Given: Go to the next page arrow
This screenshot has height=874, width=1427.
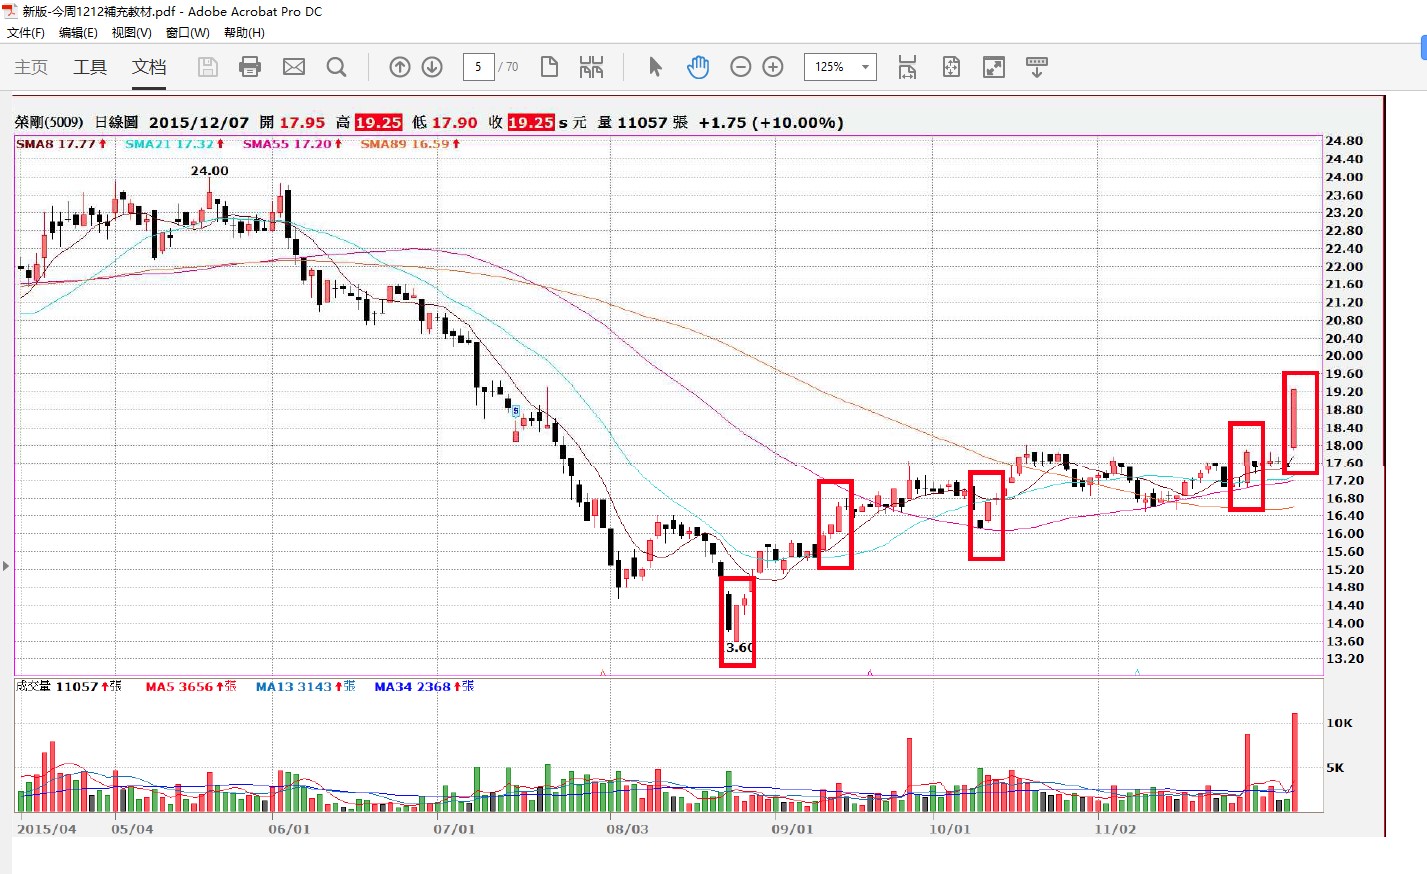Looking at the screenshot, I should click(432, 67).
